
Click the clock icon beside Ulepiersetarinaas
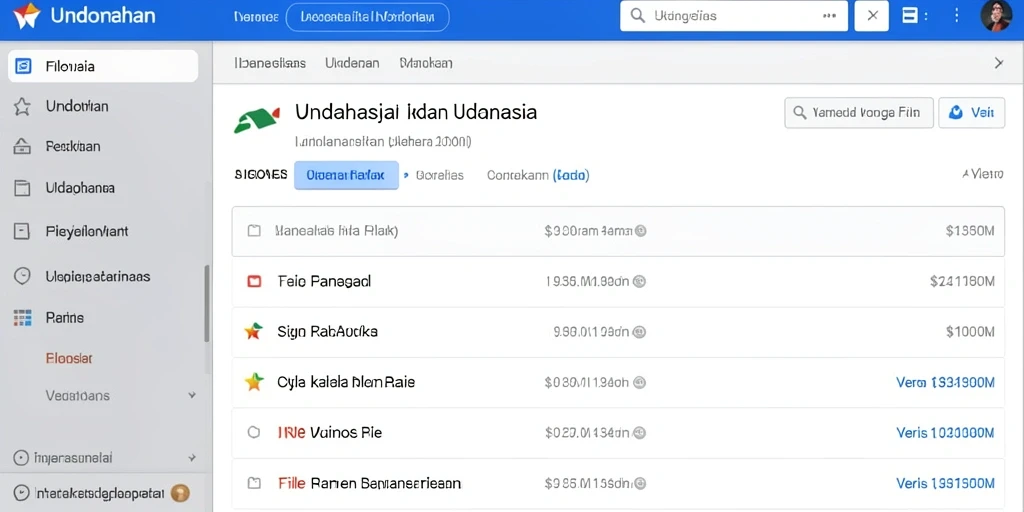coord(22,276)
